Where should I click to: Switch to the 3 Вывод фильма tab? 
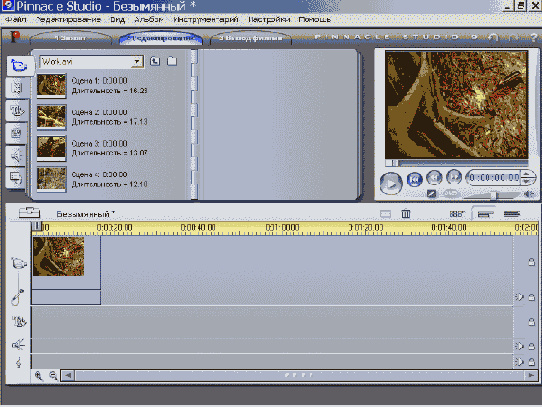pyautogui.click(x=251, y=38)
